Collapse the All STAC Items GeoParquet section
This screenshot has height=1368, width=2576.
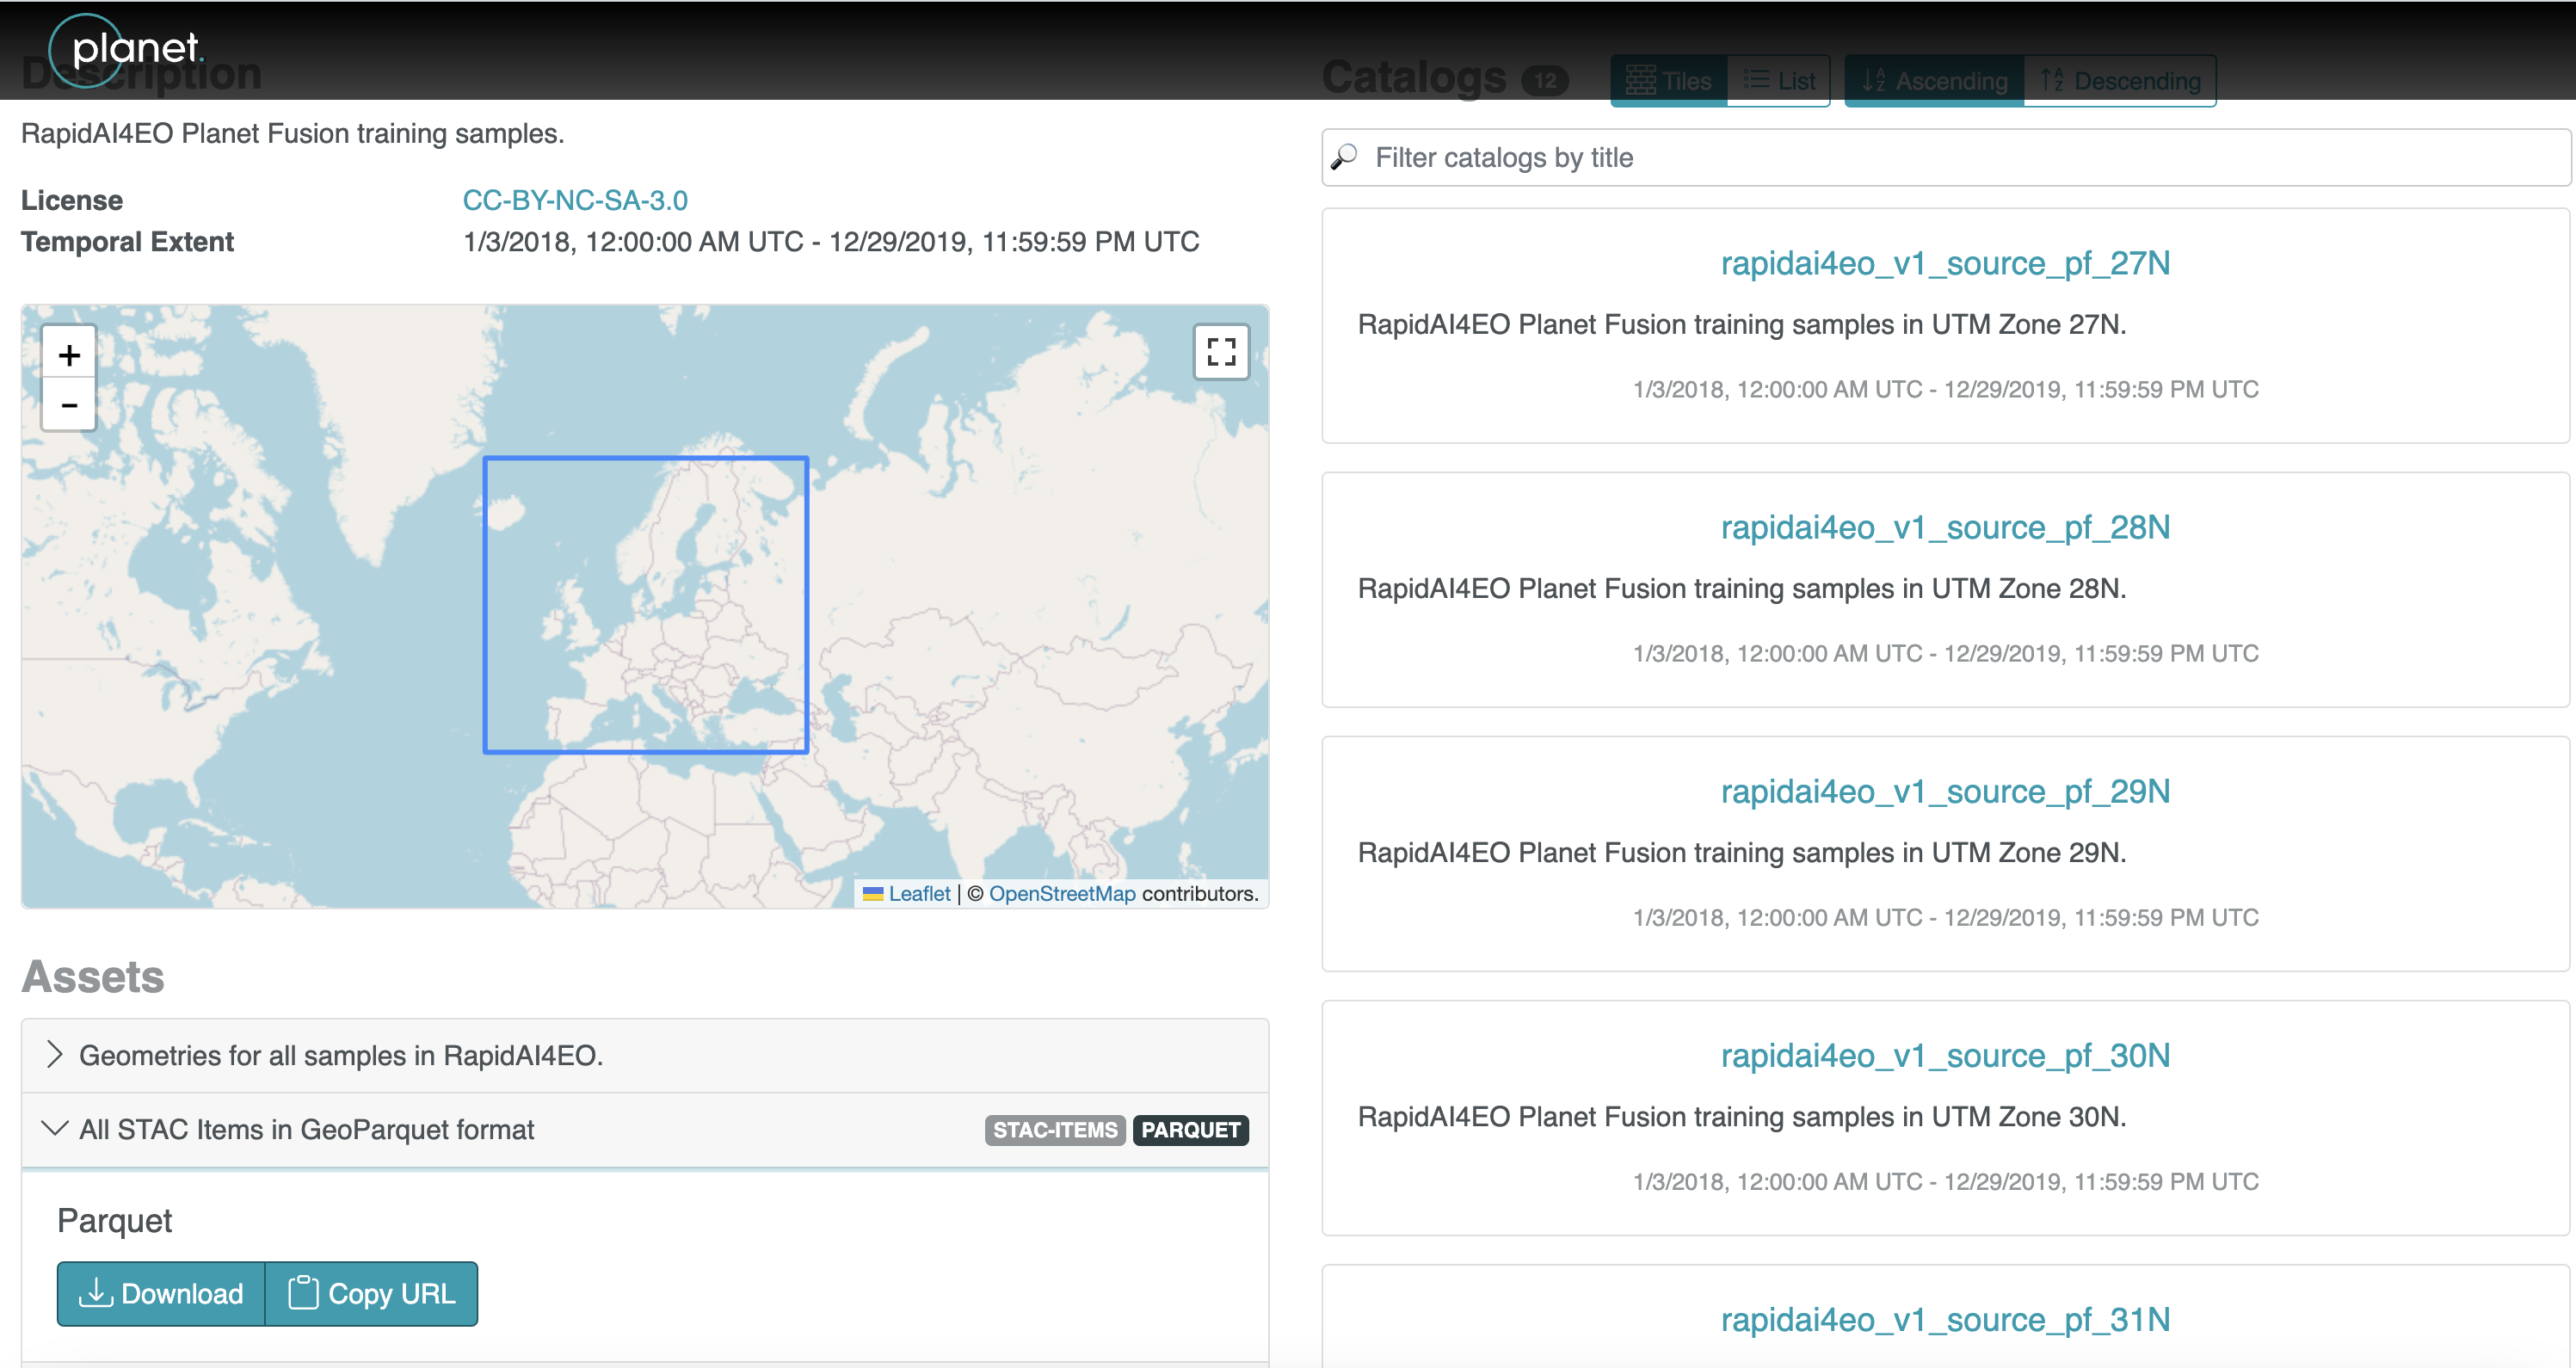click(58, 1130)
